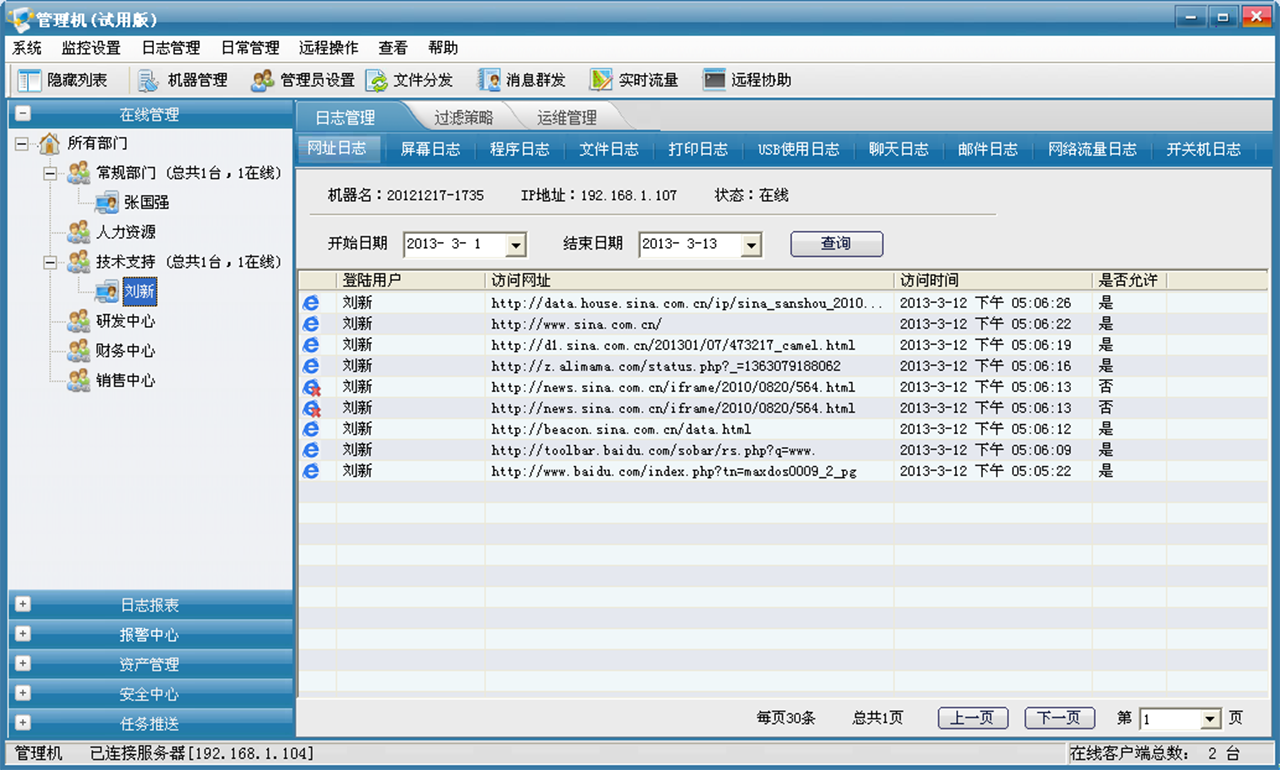Click the computer icon beside 张国强
Screen dimensions: 1280x770
[x=106, y=203]
